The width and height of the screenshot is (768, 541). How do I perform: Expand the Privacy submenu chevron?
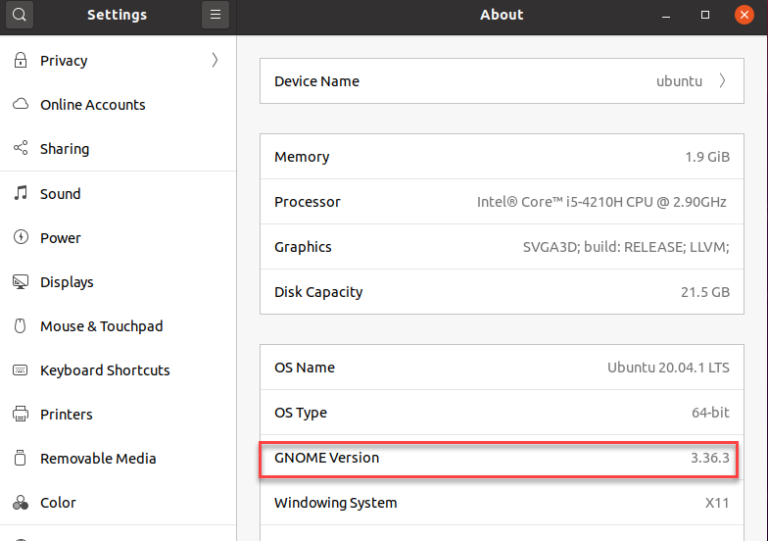point(215,60)
